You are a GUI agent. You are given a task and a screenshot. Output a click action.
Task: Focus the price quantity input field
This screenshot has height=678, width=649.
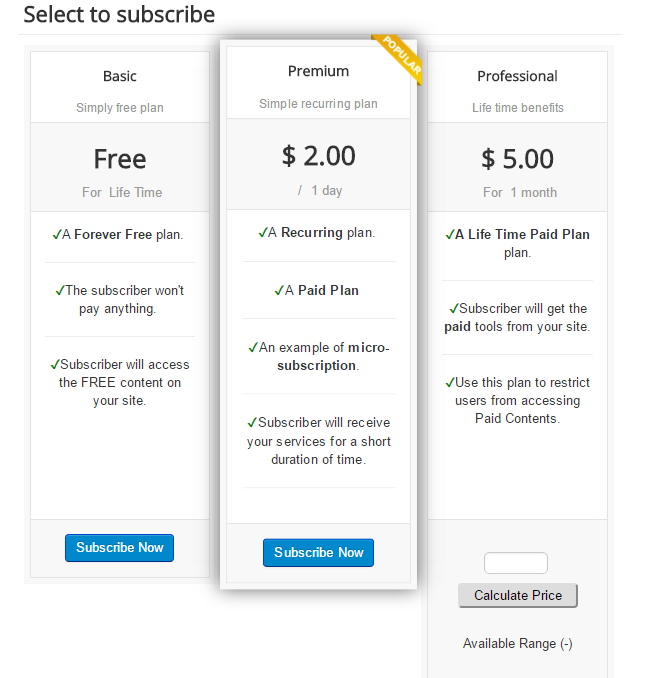[x=516, y=563]
